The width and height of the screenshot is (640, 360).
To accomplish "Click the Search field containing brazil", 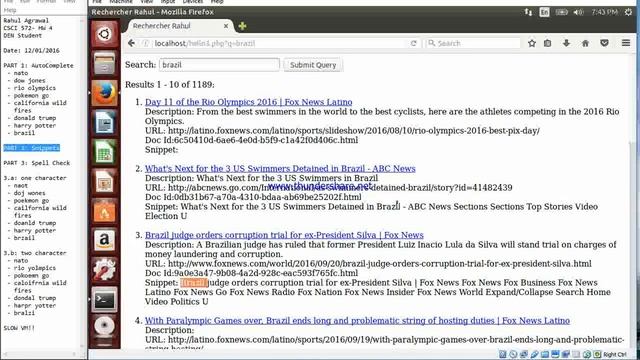I will click(219, 65).
